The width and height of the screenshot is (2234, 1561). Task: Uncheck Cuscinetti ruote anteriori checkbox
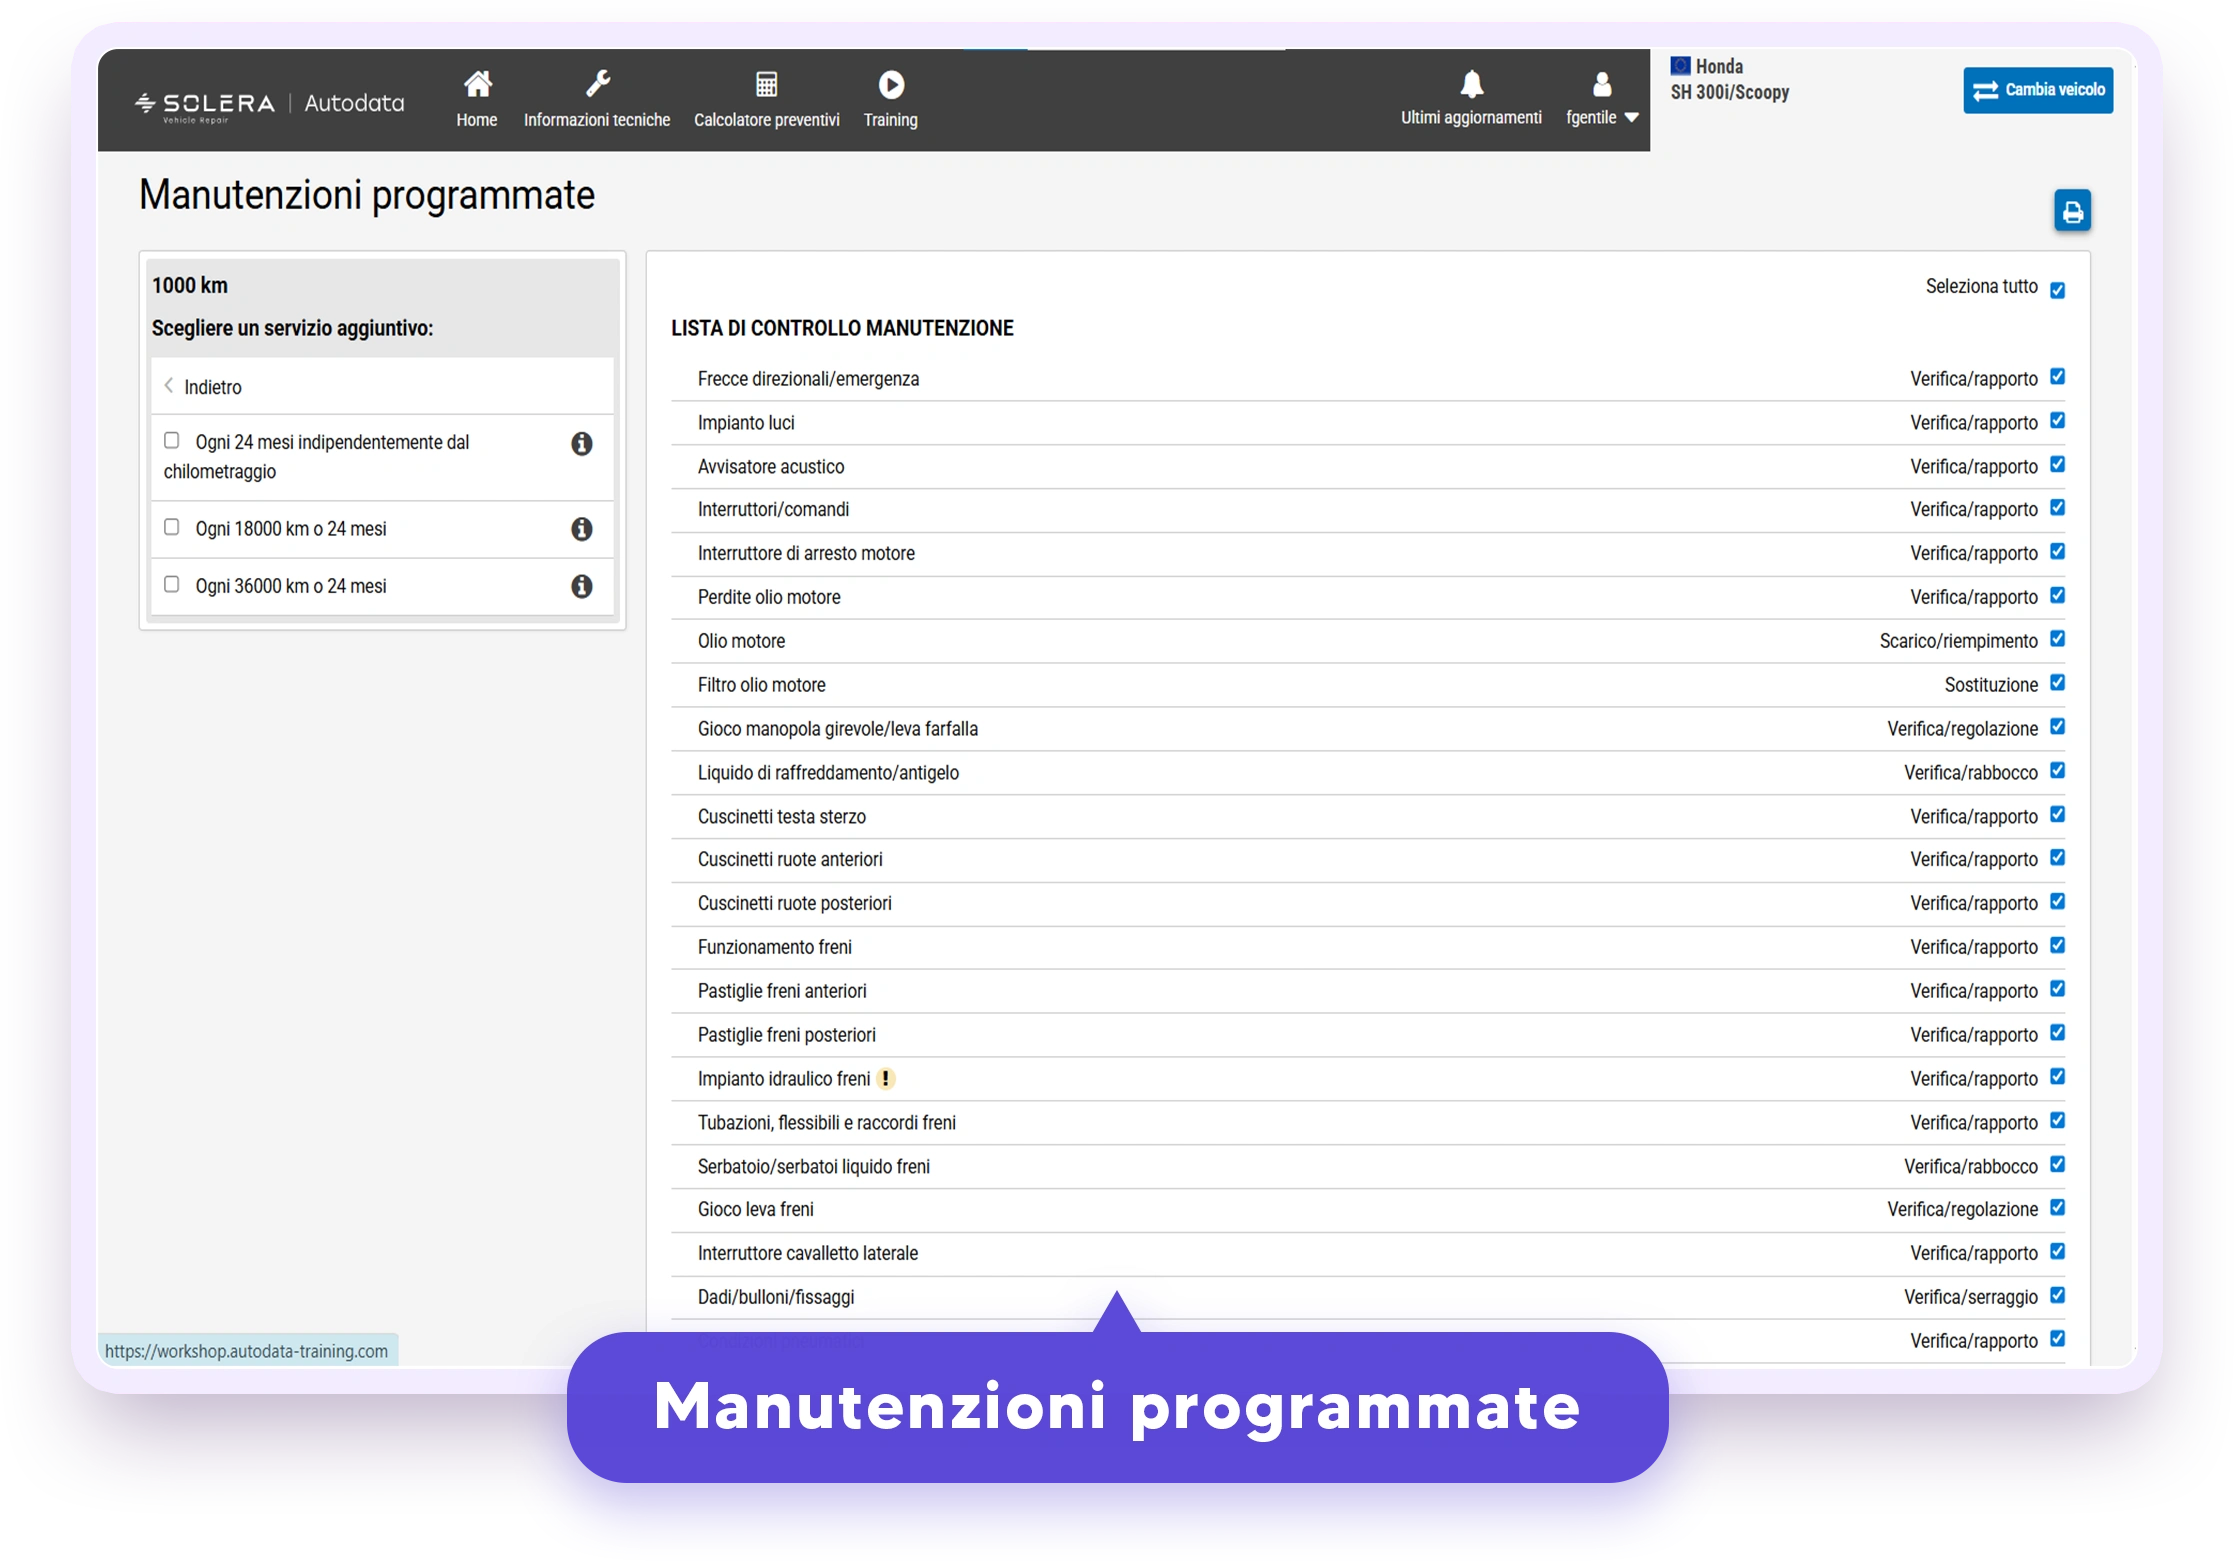2058,858
